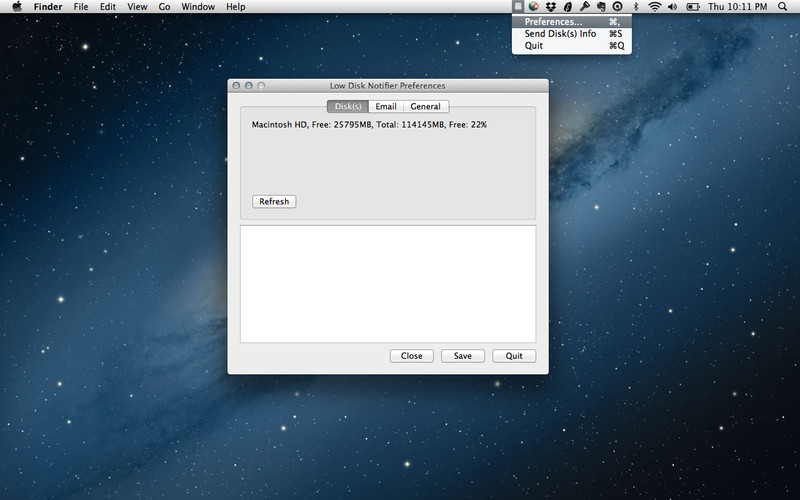
Task: Open the Window menu
Action: point(198,7)
